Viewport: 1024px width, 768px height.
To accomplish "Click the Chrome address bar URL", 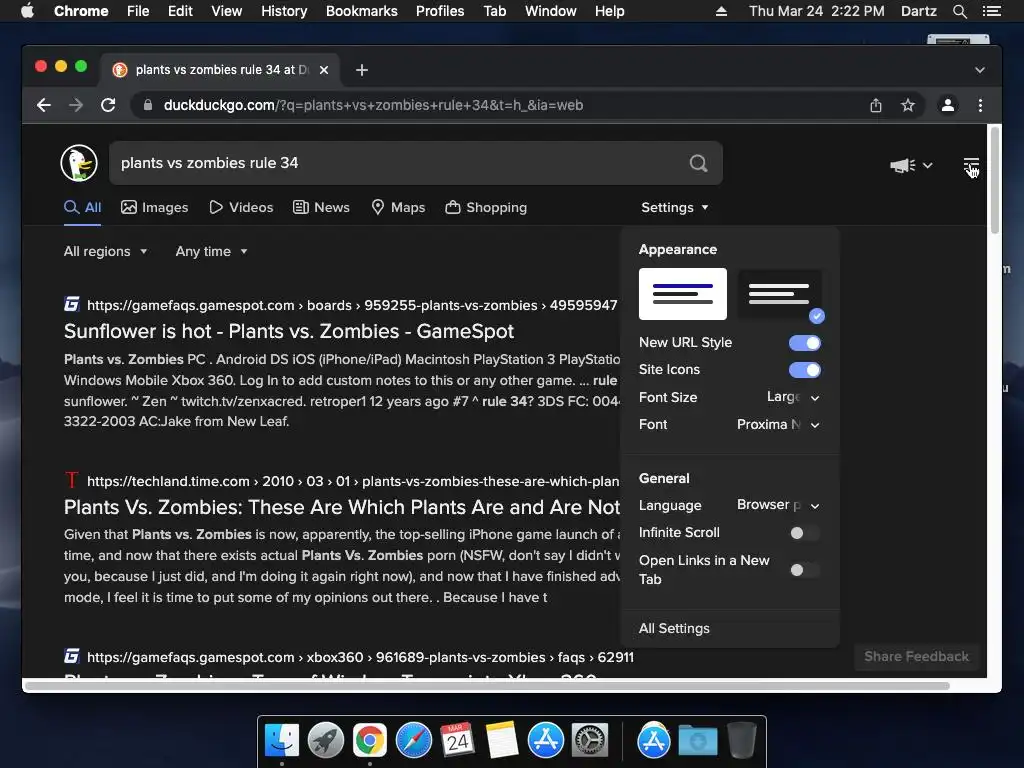I will pyautogui.click(x=374, y=105).
